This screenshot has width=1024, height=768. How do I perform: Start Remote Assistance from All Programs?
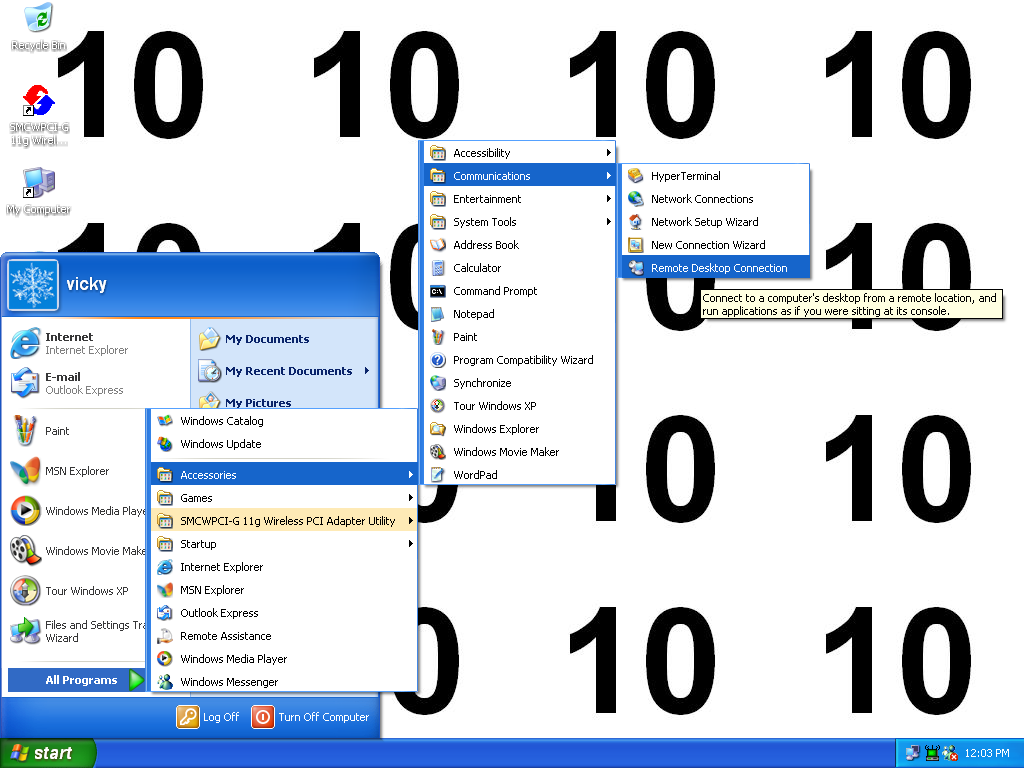pos(284,636)
